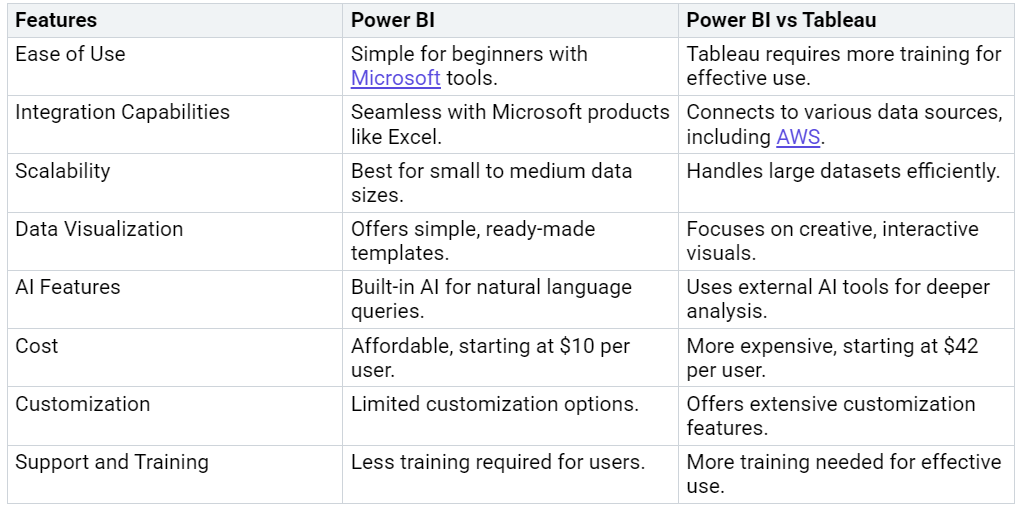Viewport: 1023px width, 510px height.
Task: Click the Customization row label
Action: (x=83, y=404)
